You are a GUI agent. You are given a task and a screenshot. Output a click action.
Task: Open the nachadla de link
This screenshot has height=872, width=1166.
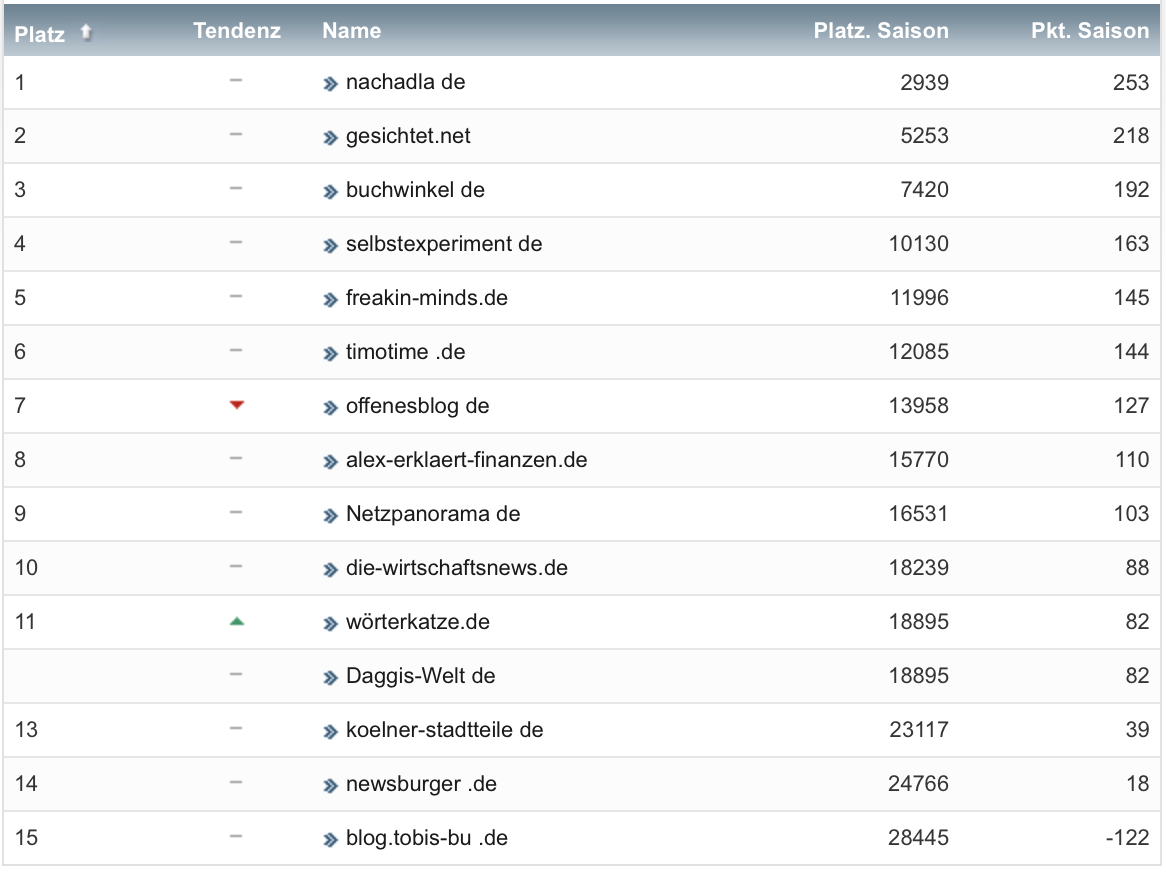(405, 82)
